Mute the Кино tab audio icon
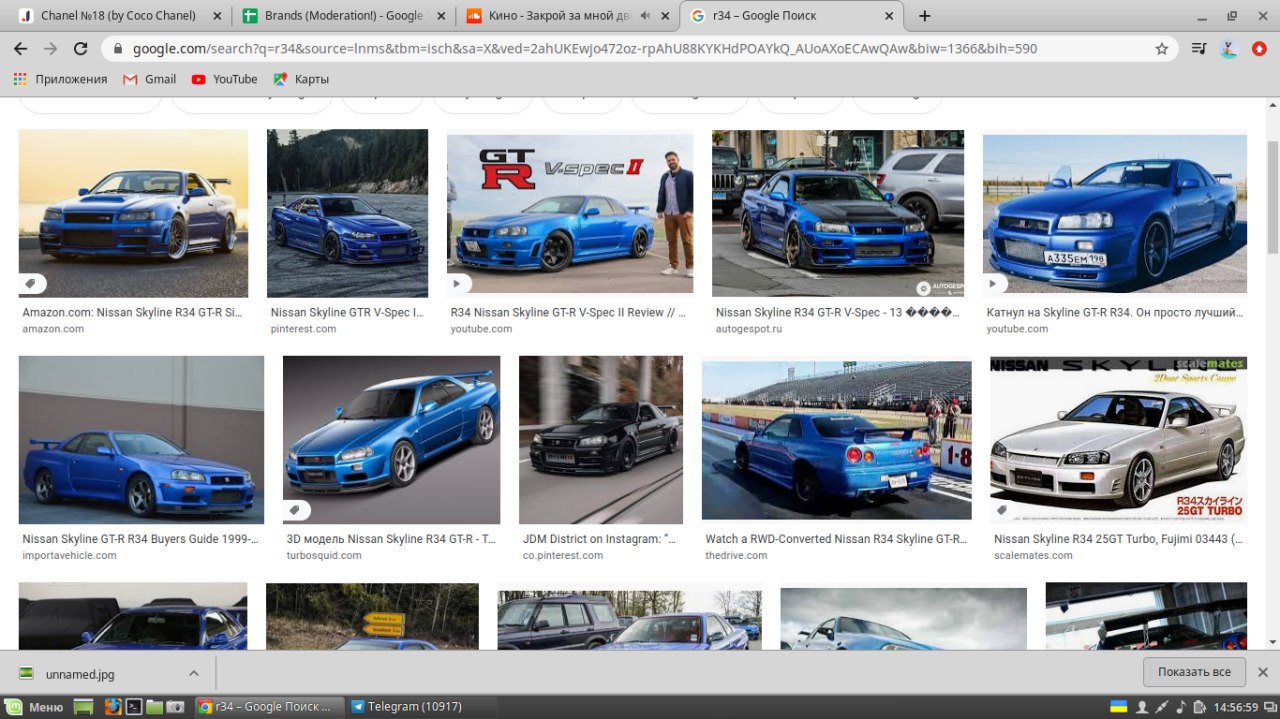Screen dimensions: 1280x719 pos(645,16)
